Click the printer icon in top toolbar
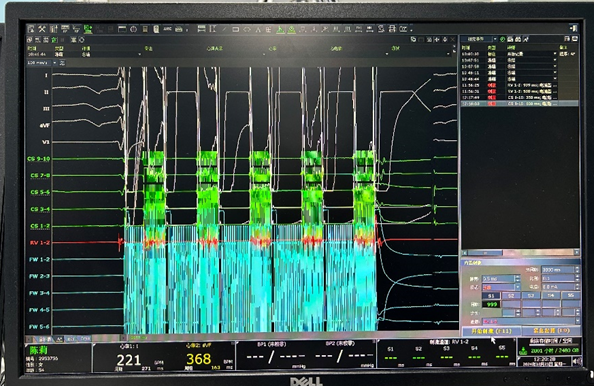The image size is (594, 386). coord(179,29)
